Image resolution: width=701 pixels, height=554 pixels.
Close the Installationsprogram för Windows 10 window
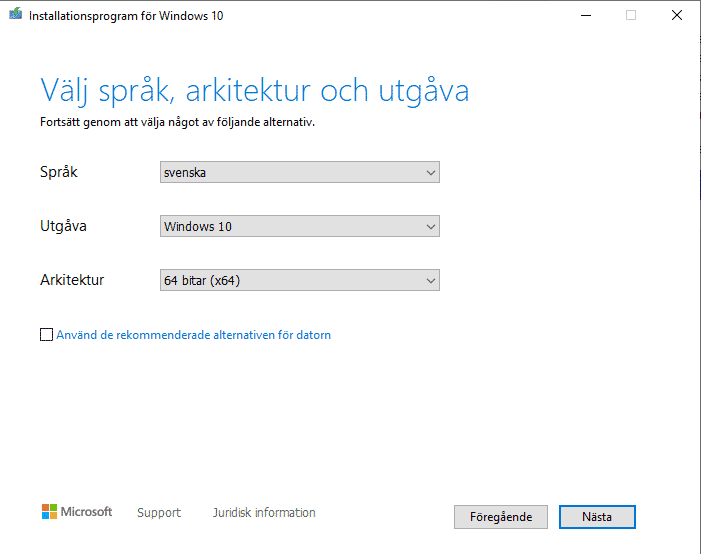tap(677, 15)
